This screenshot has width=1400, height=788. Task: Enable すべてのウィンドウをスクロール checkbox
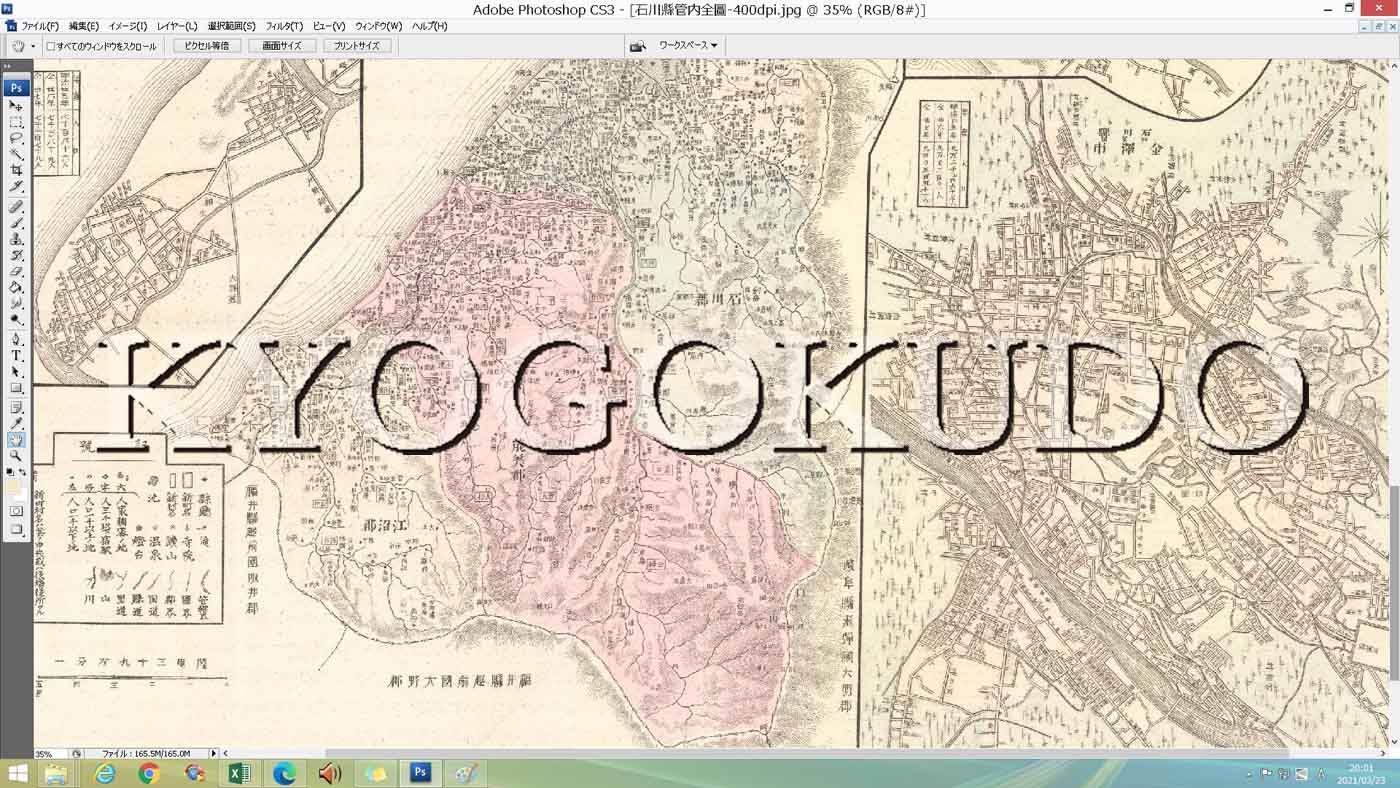(51, 46)
